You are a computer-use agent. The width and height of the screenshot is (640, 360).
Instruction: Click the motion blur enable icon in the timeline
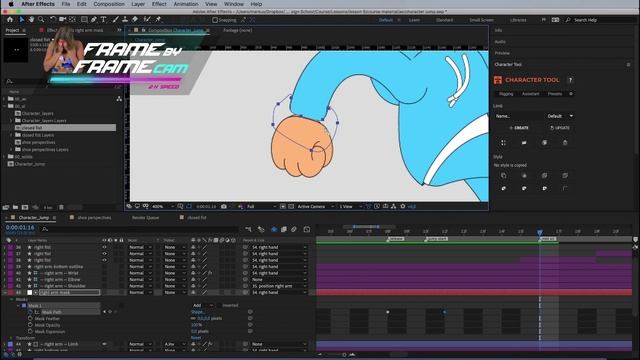tap(293, 229)
